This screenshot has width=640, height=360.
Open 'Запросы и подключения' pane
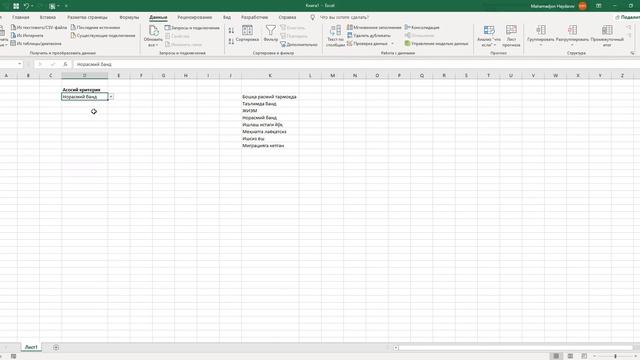coord(192,28)
